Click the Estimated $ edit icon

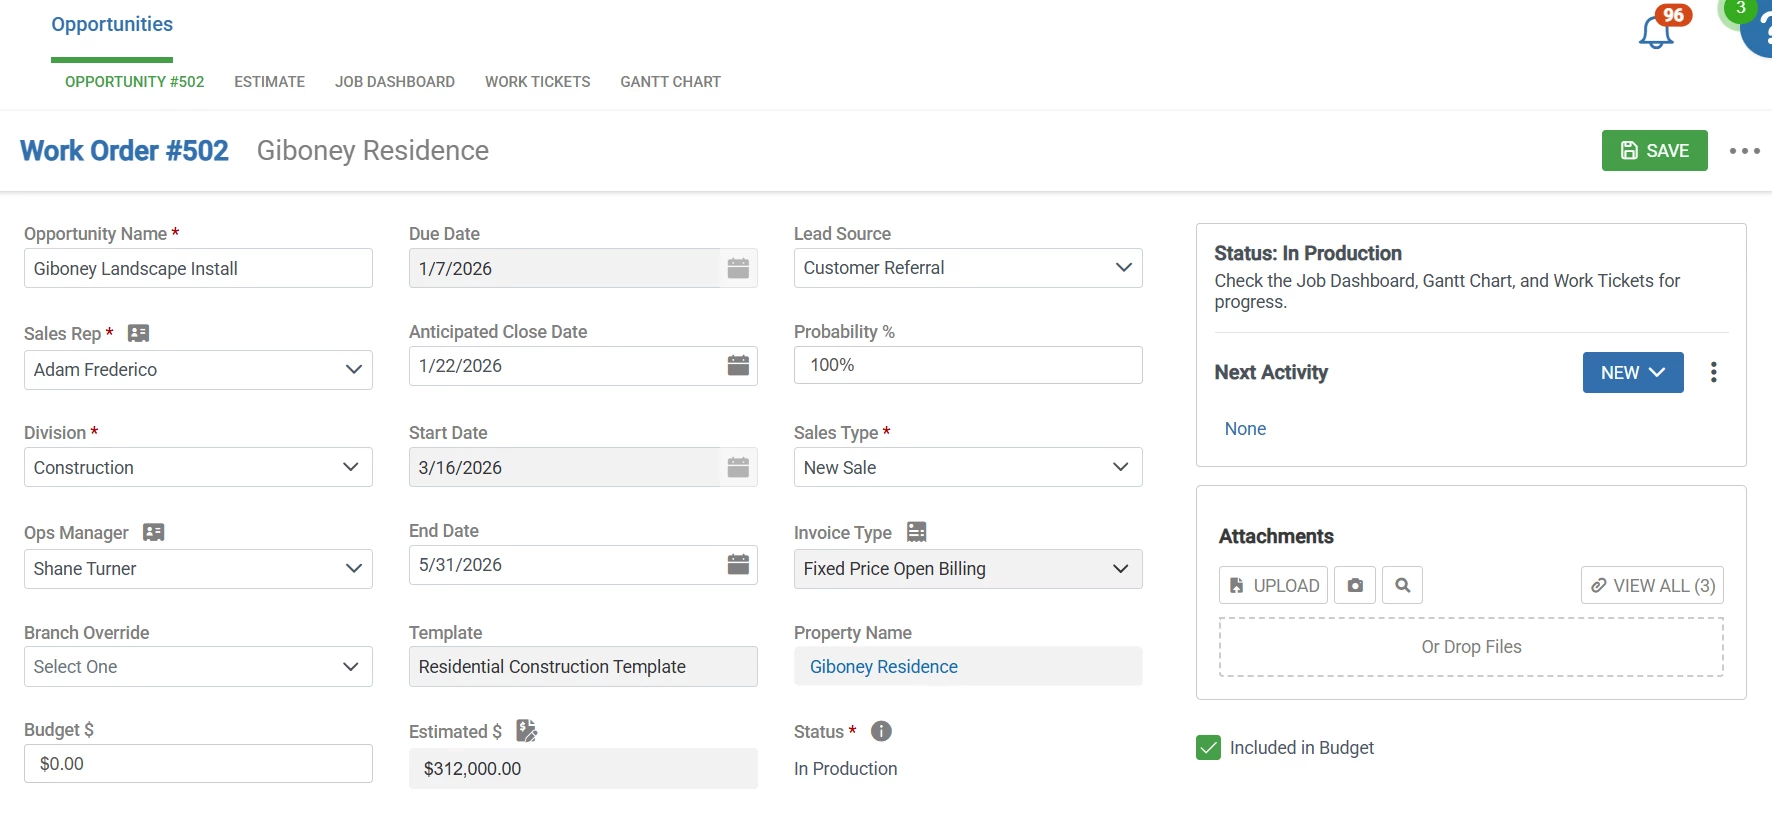point(526,731)
